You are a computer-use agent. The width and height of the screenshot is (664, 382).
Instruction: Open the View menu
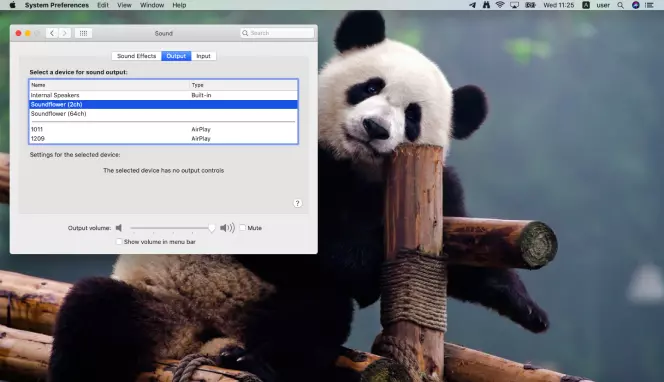tap(124, 5)
